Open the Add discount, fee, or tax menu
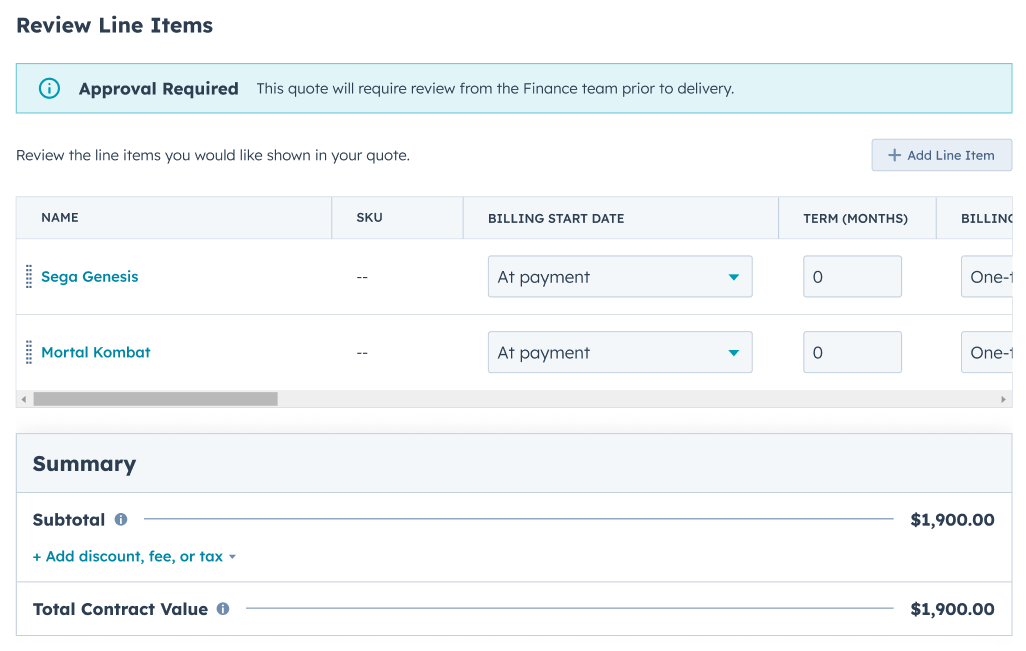 [134, 557]
